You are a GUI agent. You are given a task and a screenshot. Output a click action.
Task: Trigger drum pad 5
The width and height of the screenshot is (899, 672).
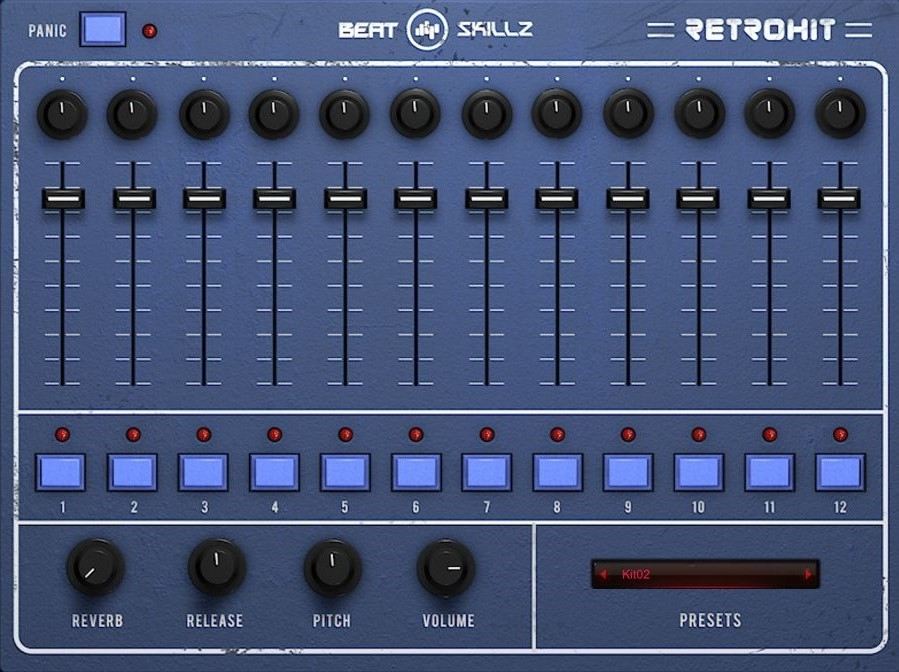[345, 472]
